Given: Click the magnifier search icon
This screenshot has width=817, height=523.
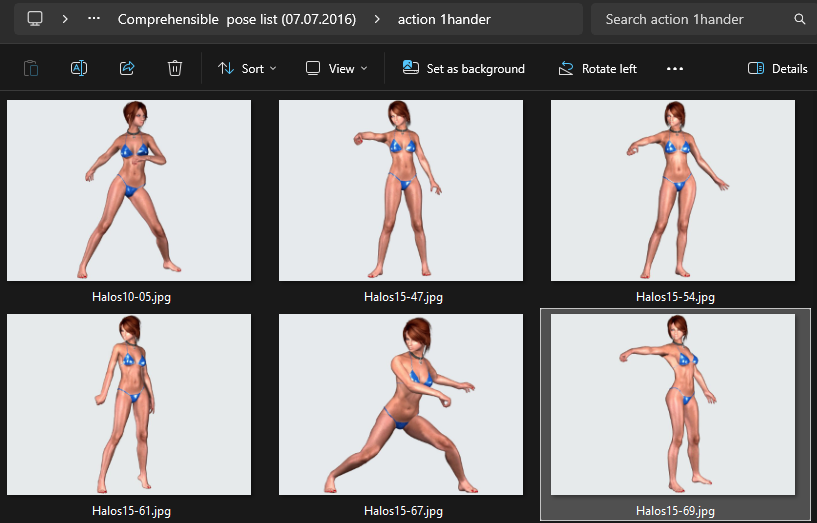Looking at the screenshot, I should (x=799, y=19).
